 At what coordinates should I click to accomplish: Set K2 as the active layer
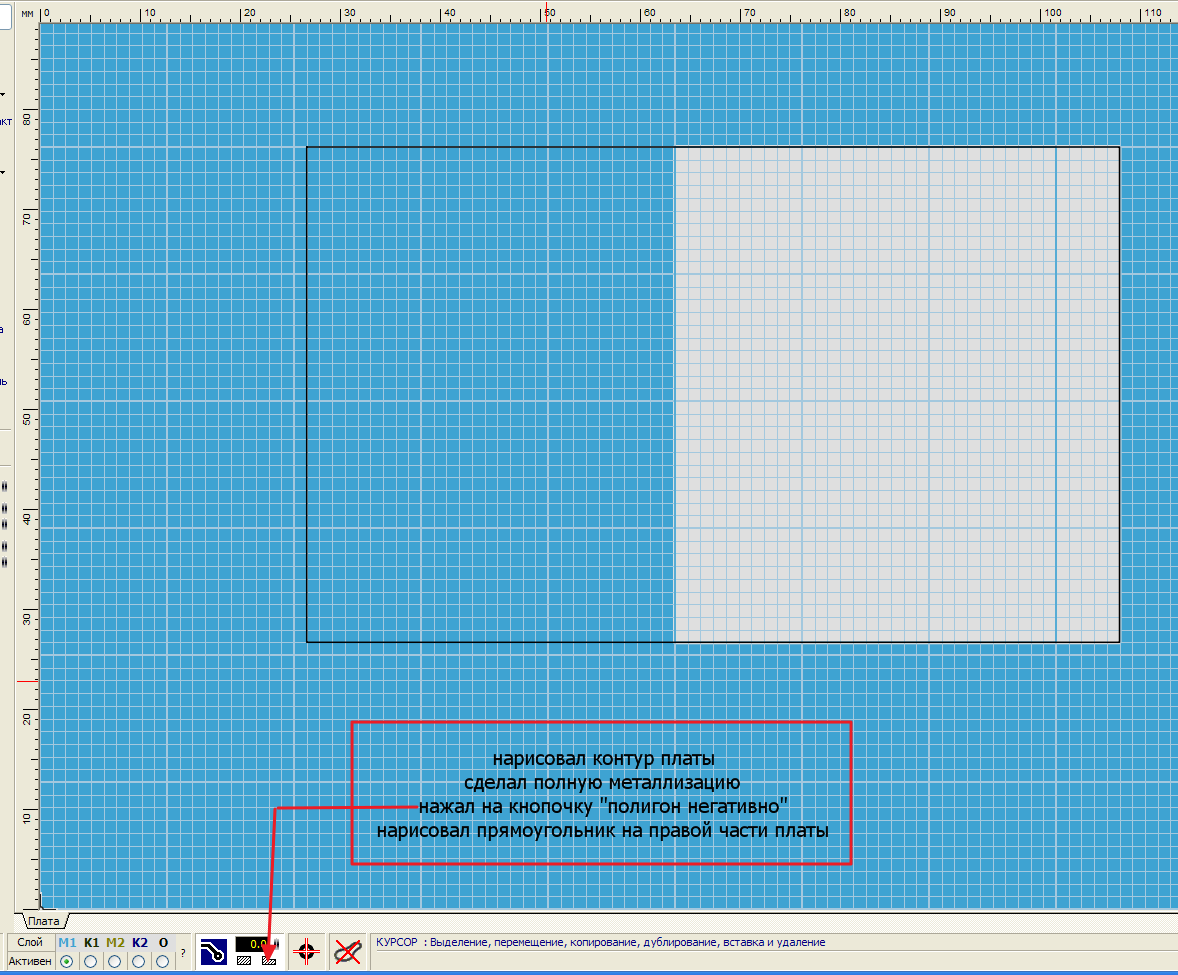pos(139,961)
